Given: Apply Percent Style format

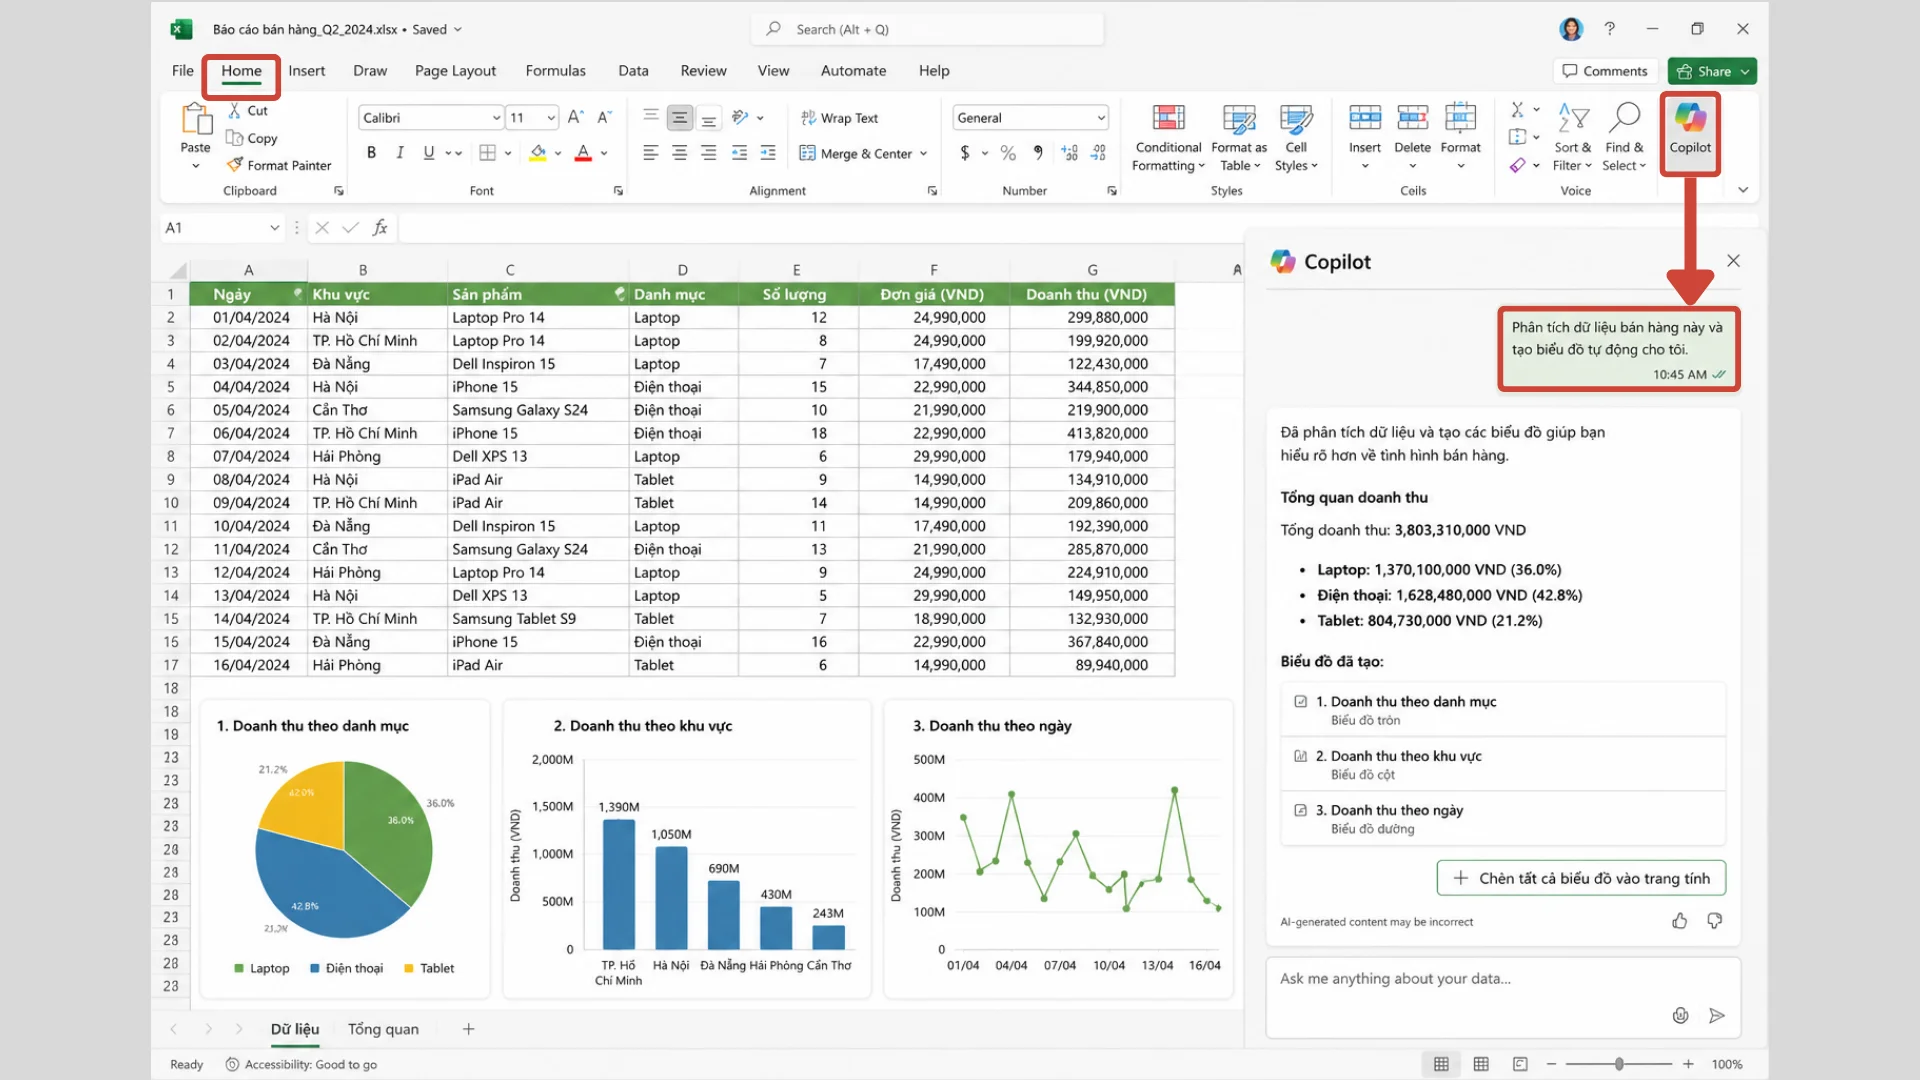Looking at the screenshot, I should (1008, 153).
